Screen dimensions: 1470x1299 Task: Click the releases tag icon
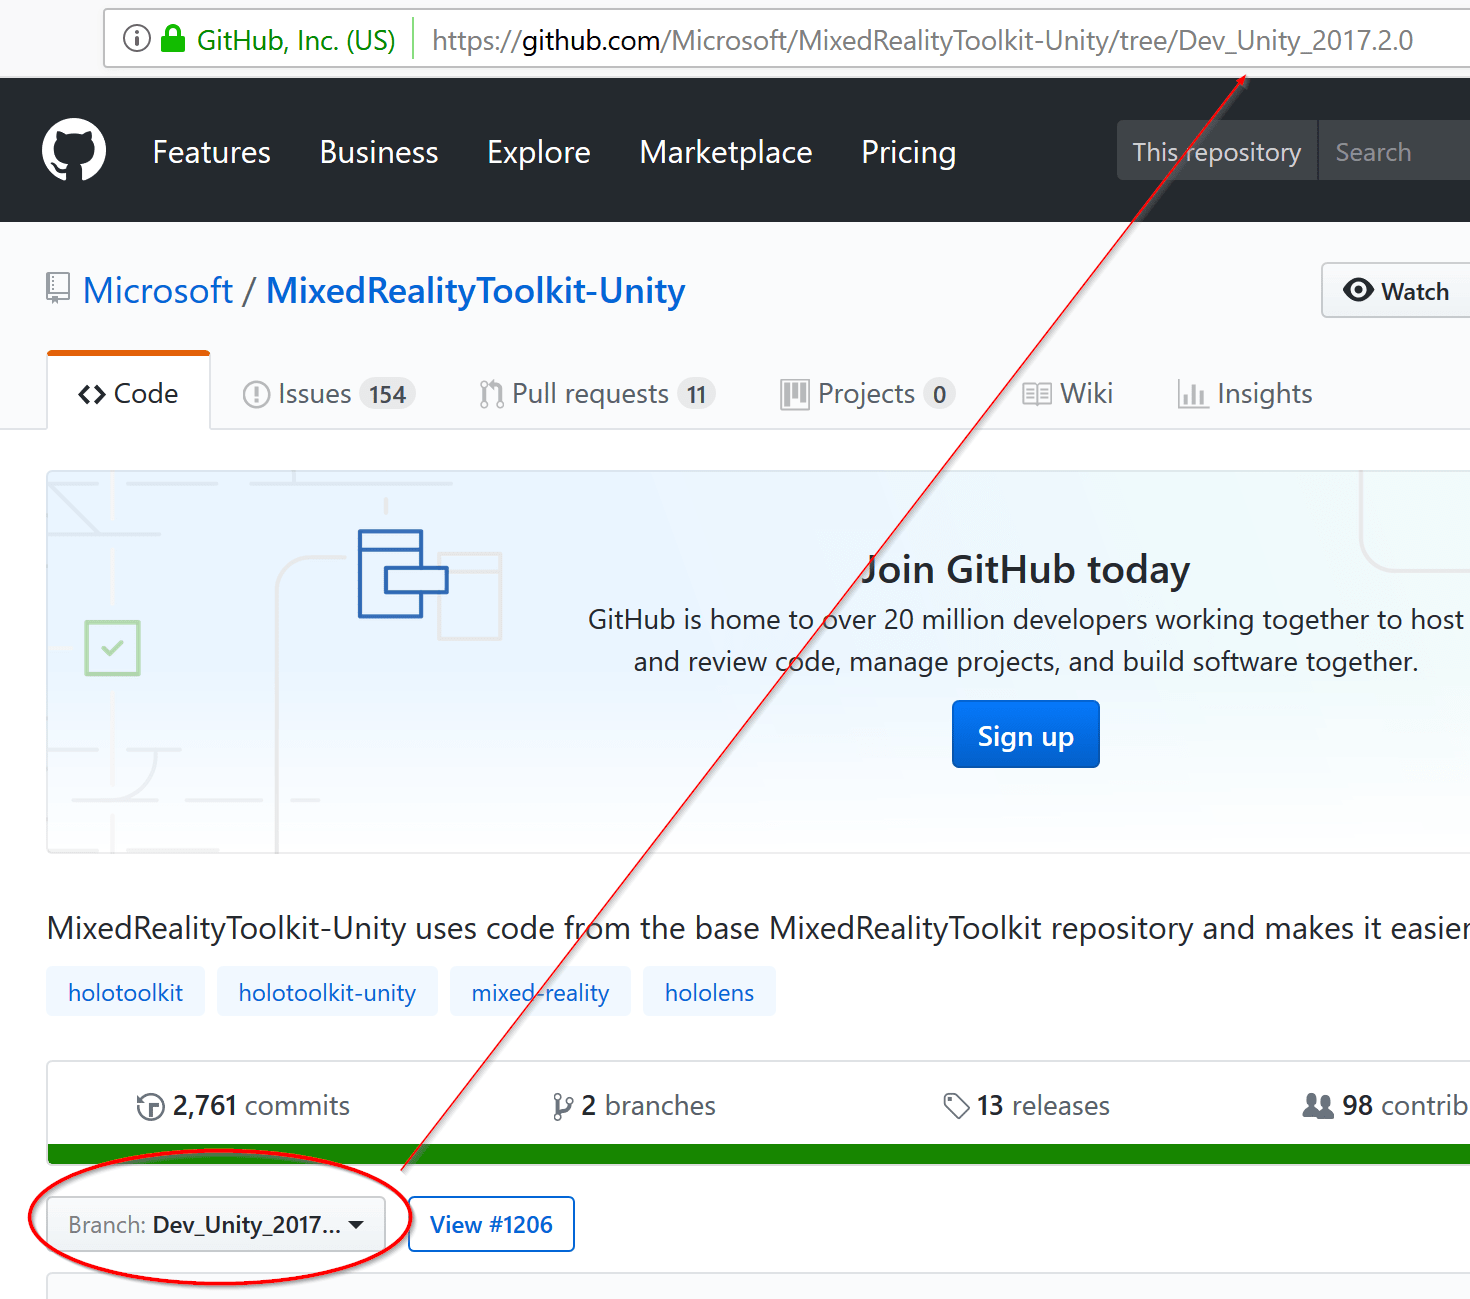pyautogui.click(x=956, y=1106)
